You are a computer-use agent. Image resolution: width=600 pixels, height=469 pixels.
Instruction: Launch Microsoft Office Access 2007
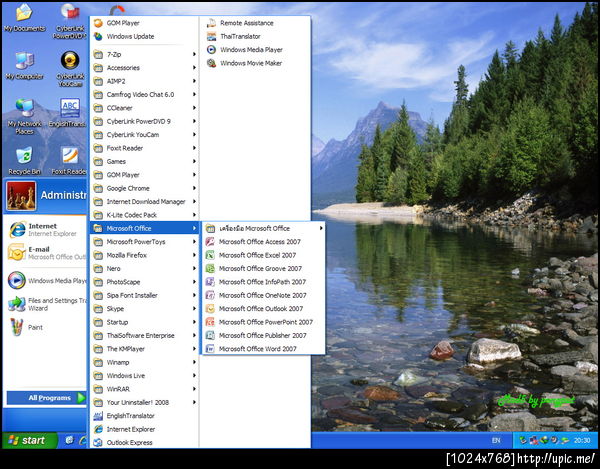pos(263,241)
